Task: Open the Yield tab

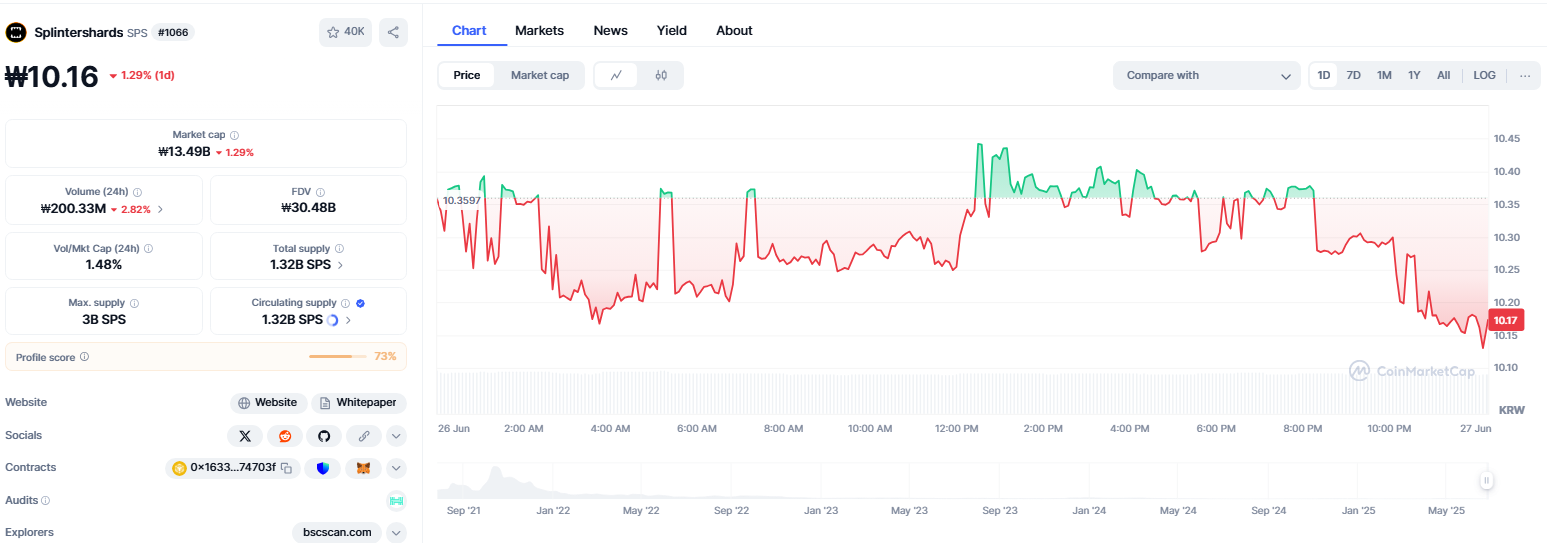Action: click(672, 30)
